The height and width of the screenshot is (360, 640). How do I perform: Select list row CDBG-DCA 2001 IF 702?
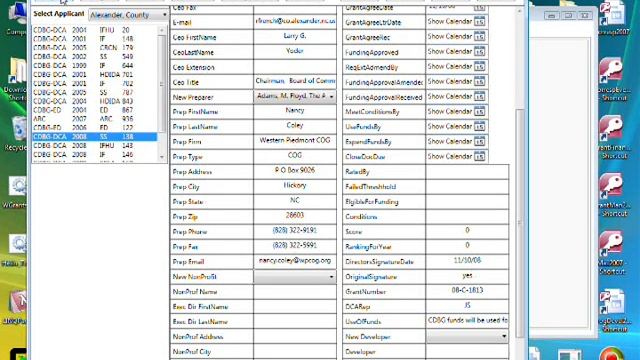coord(94,83)
